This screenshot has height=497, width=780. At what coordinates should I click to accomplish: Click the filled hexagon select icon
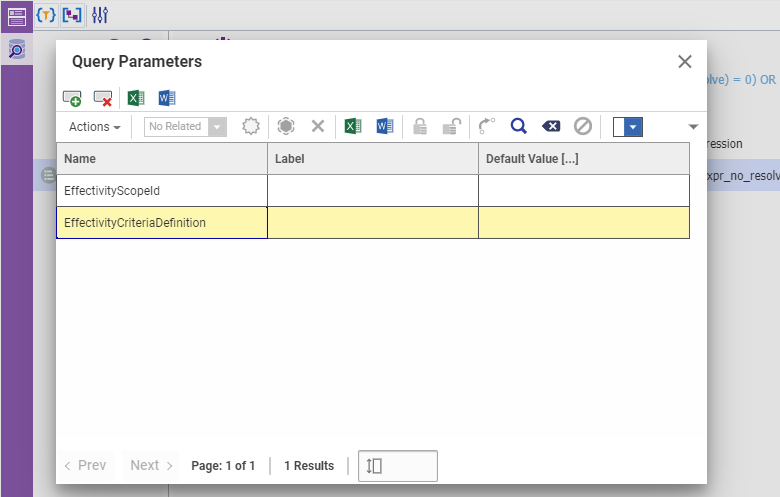286,126
